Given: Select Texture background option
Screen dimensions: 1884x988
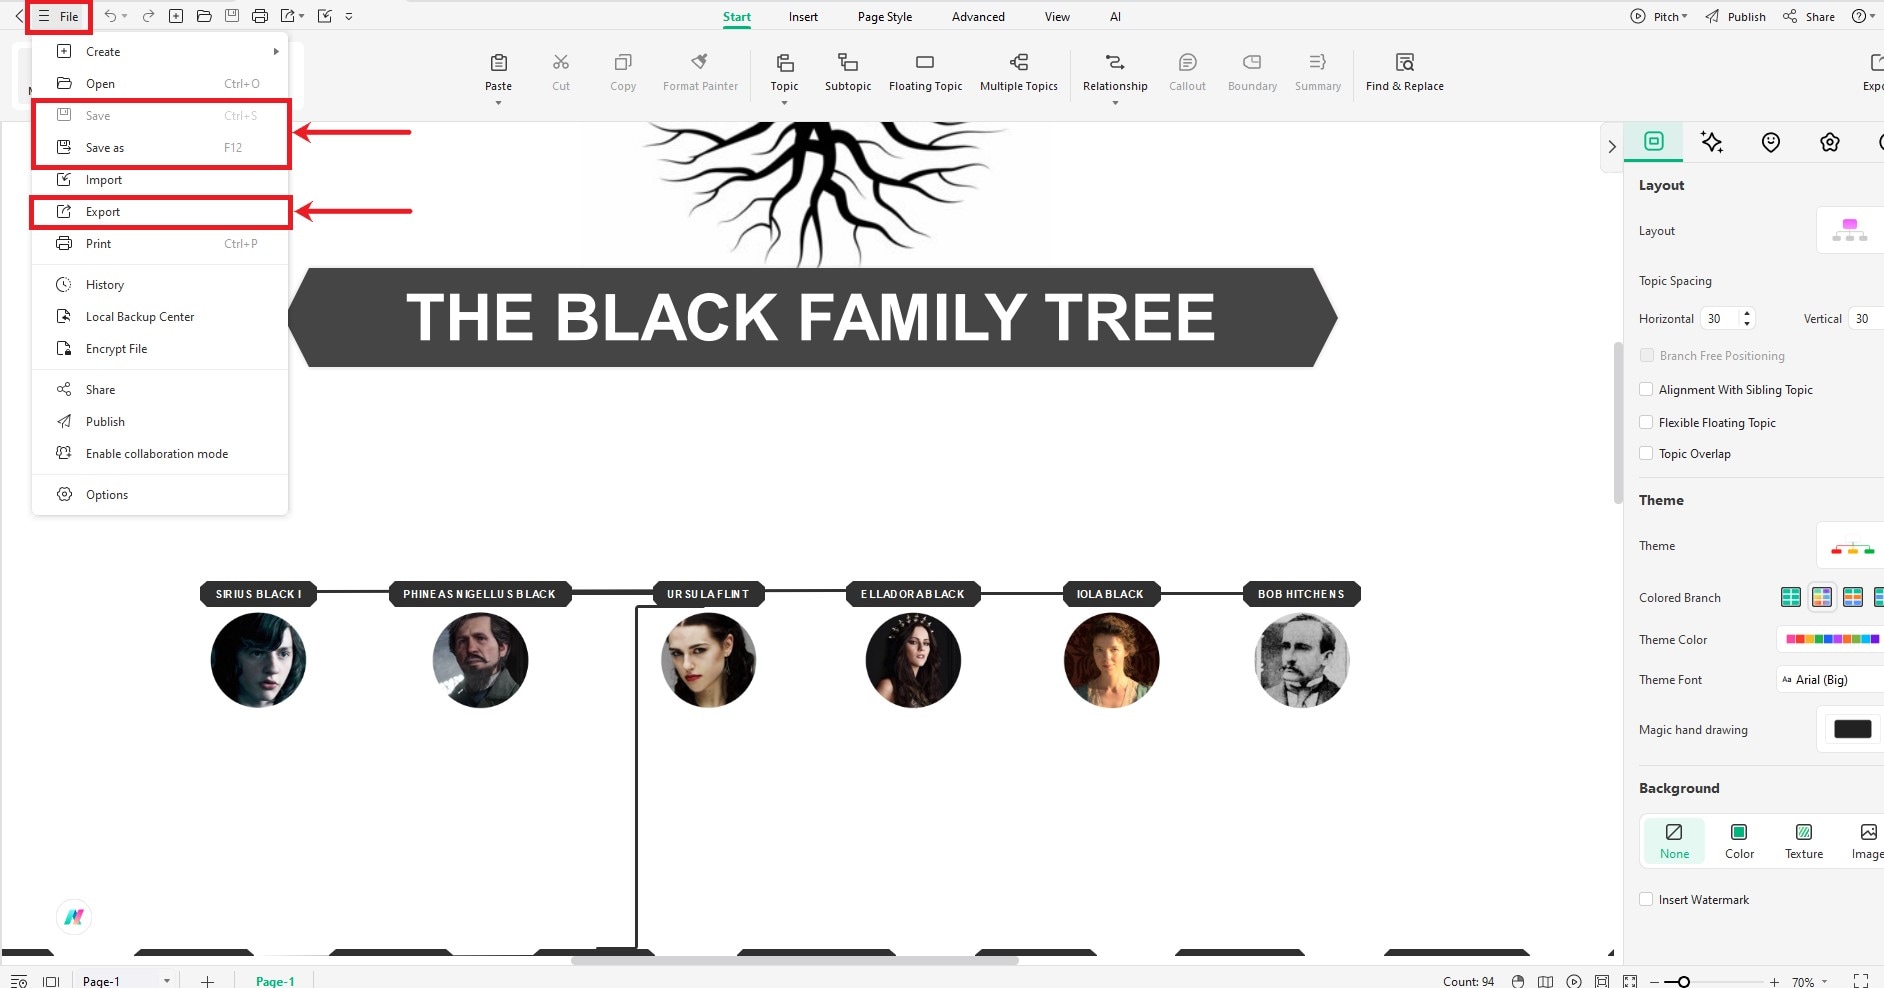Looking at the screenshot, I should click(x=1804, y=841).
